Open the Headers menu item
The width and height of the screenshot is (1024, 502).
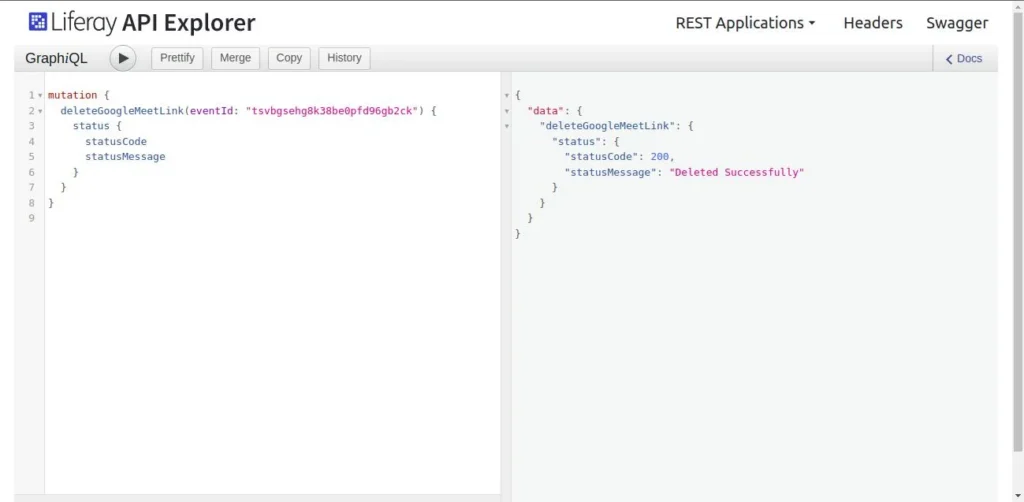(872, 23)
